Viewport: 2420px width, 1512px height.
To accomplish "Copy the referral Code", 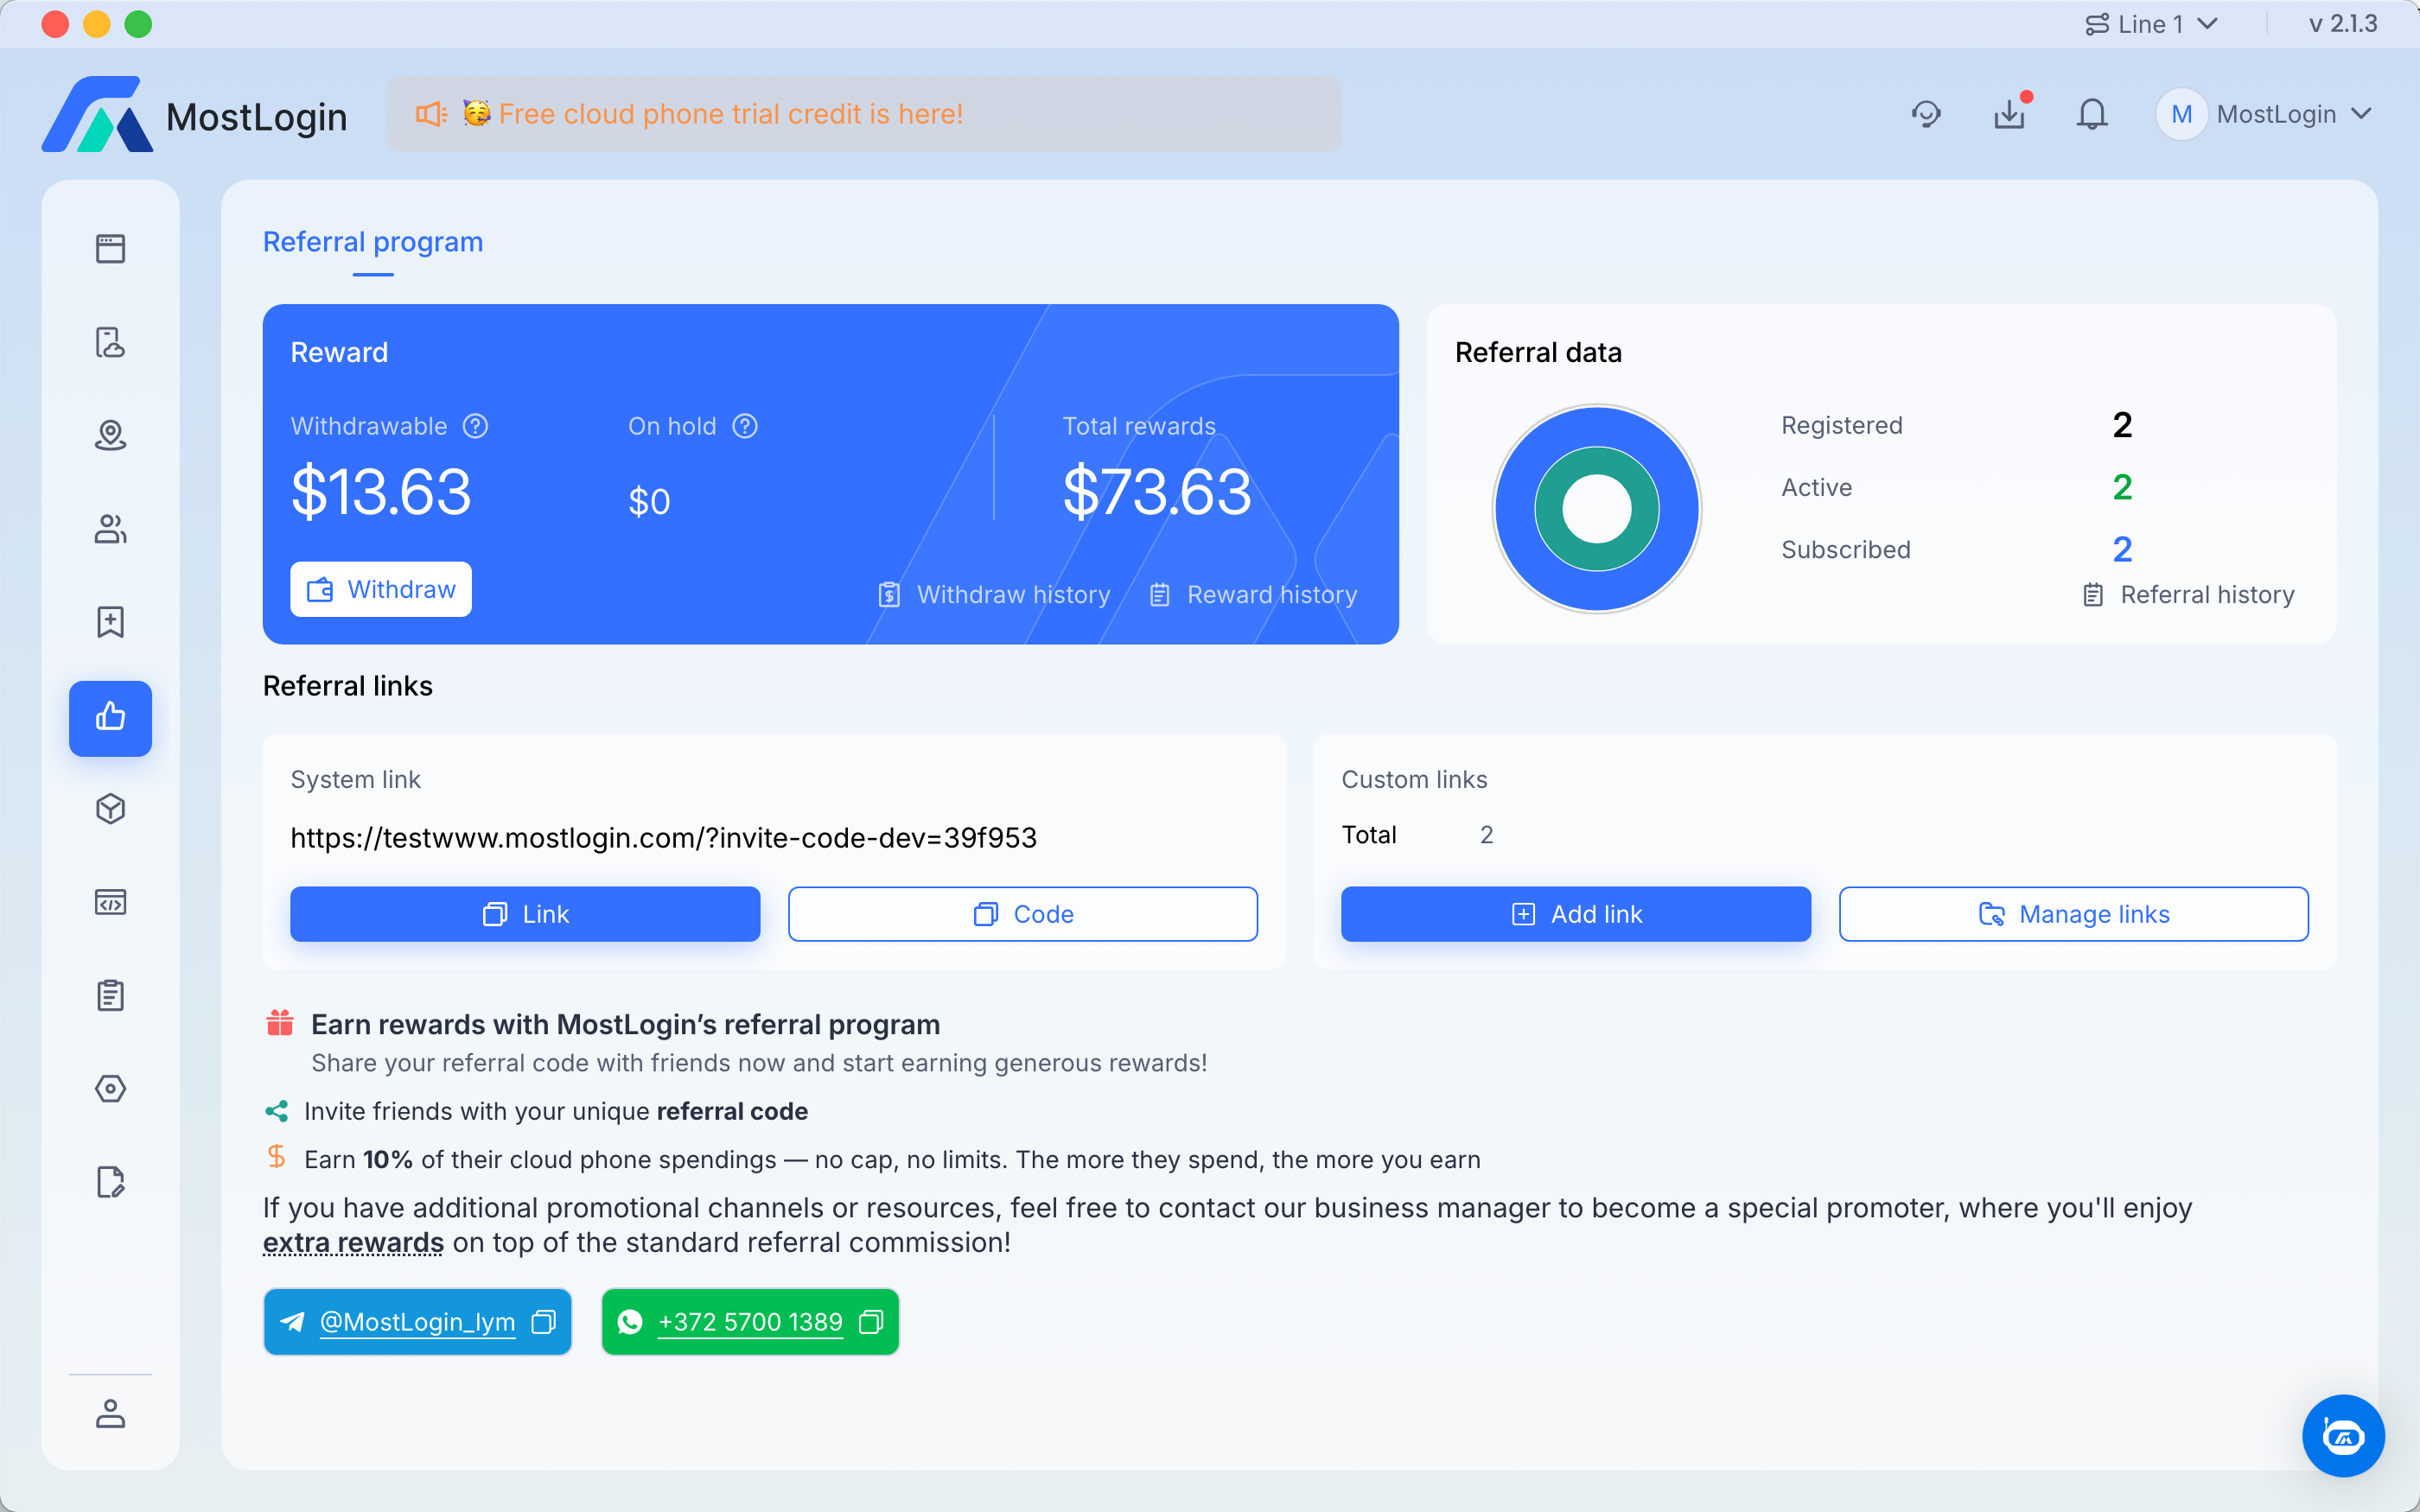I will pos(1023,914).
